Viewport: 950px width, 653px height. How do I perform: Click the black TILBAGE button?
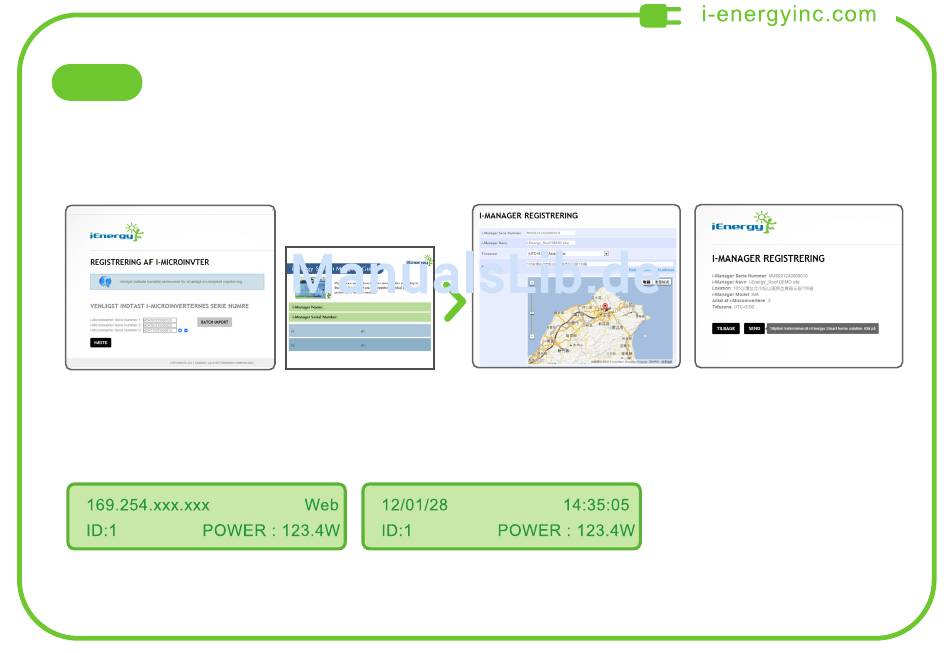[x=726, y=328]
